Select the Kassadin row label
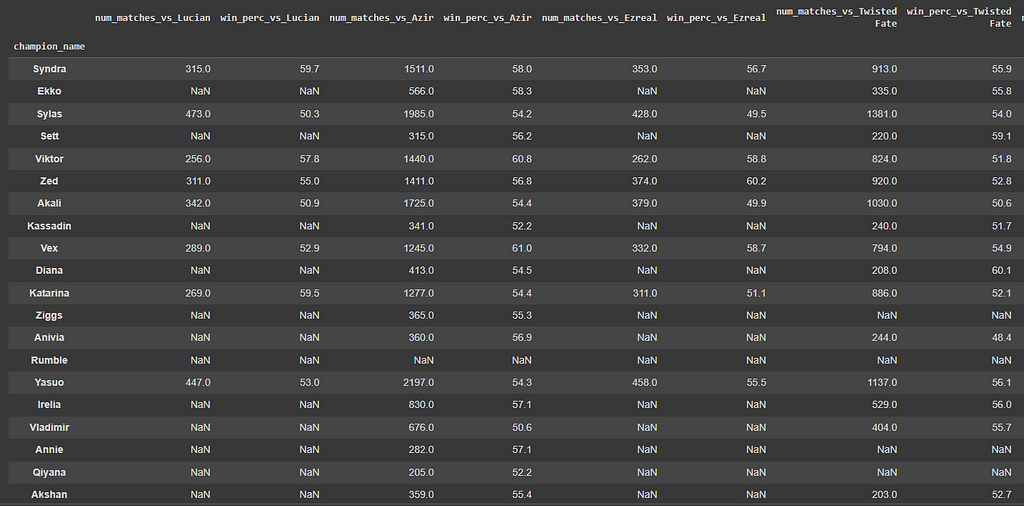 [49, 227]
